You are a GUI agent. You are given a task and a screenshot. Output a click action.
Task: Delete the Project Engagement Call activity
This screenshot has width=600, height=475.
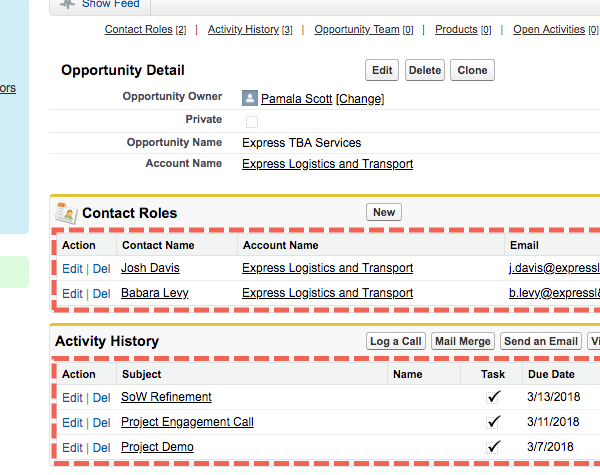click(x=101, y=423)
